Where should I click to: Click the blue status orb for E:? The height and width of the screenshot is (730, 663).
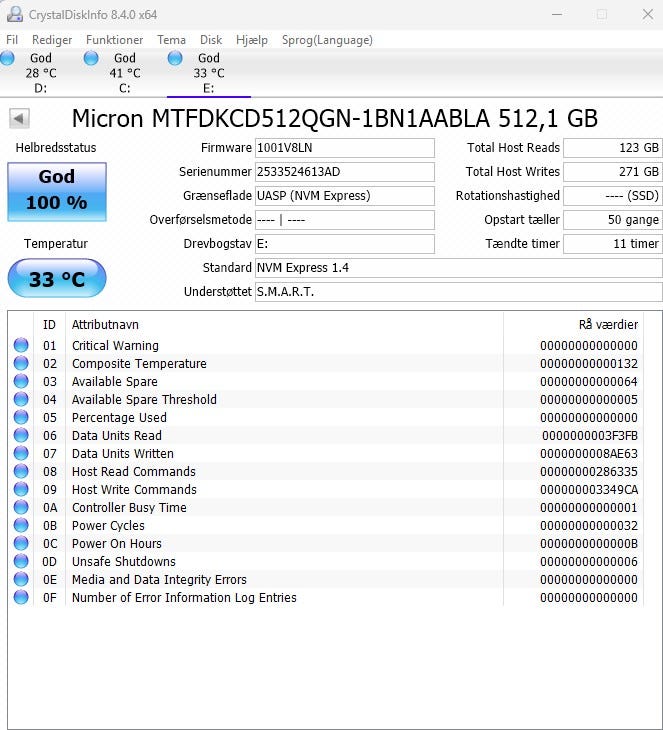click(x=175, y=58)
